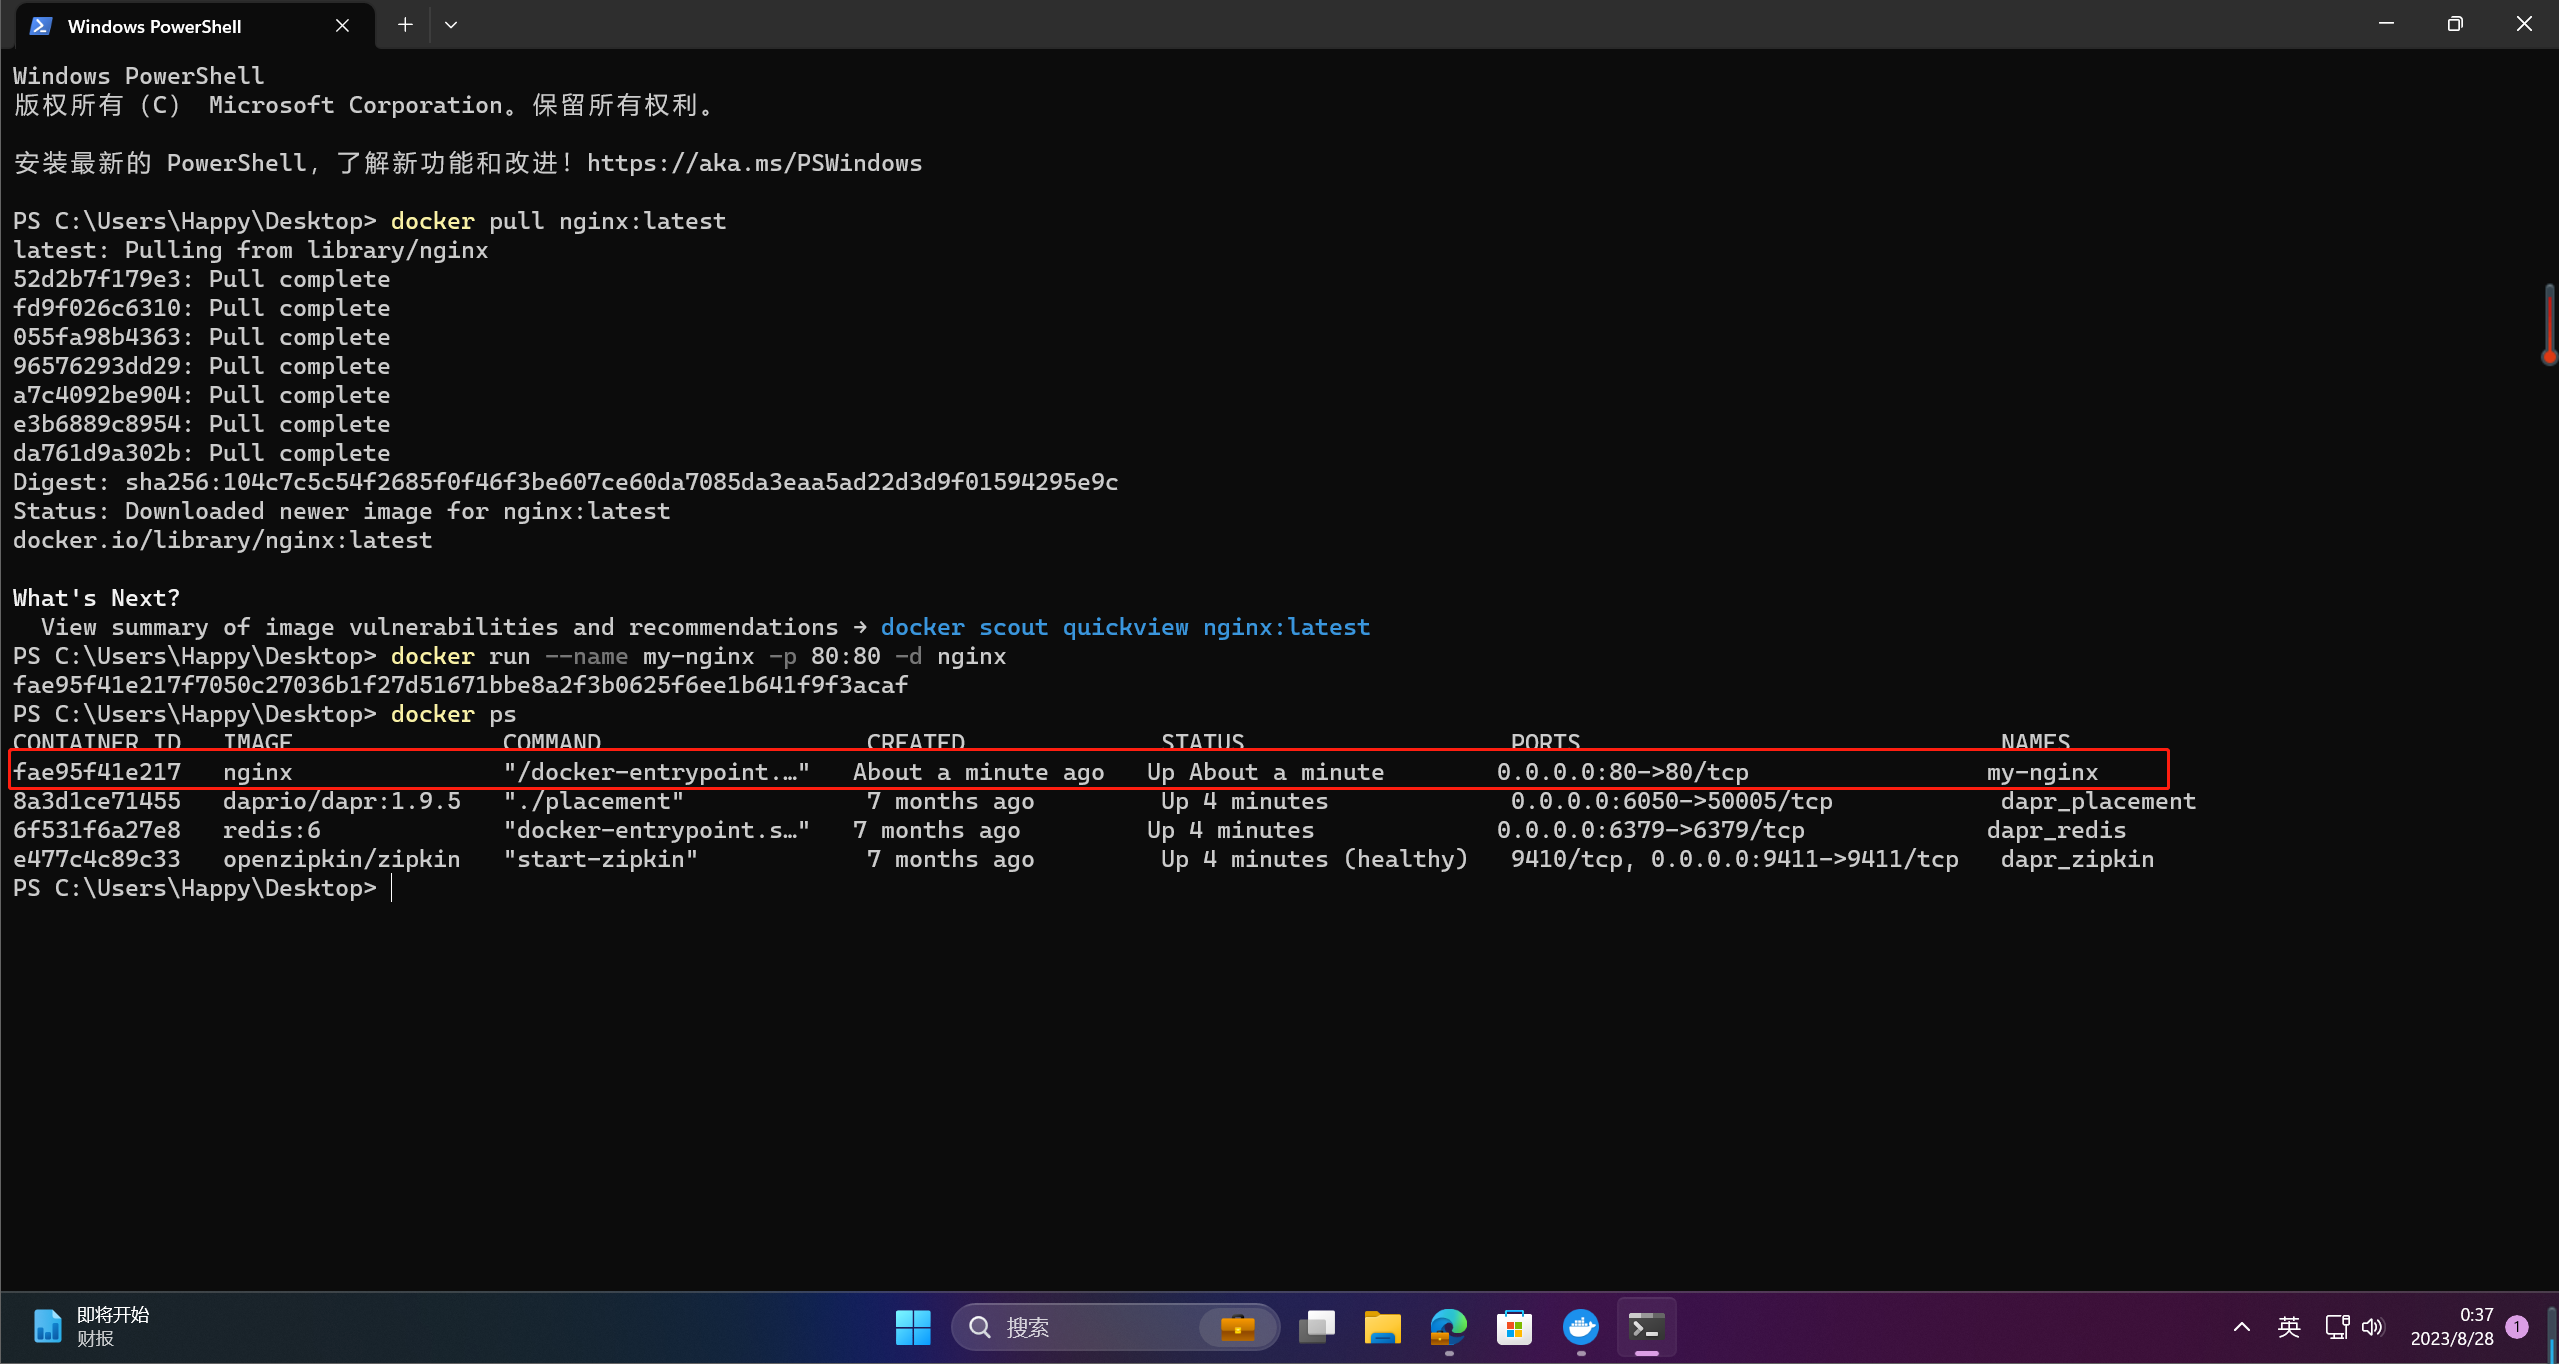Click the text "docker scout quickview nginx:latest"
The height and width of the screenshot is (1364, 2559).
point(1125,627)
